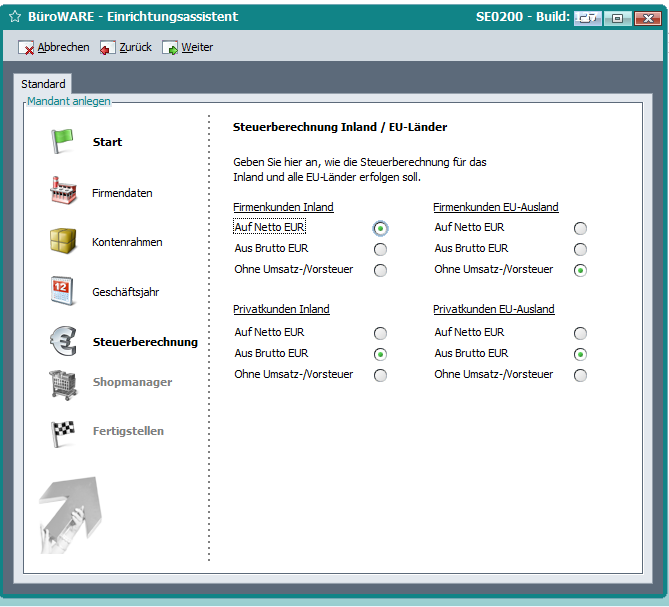Set Firmenkunden EU-Ausland to Auf Netto EUR

(x=580, y=228)
